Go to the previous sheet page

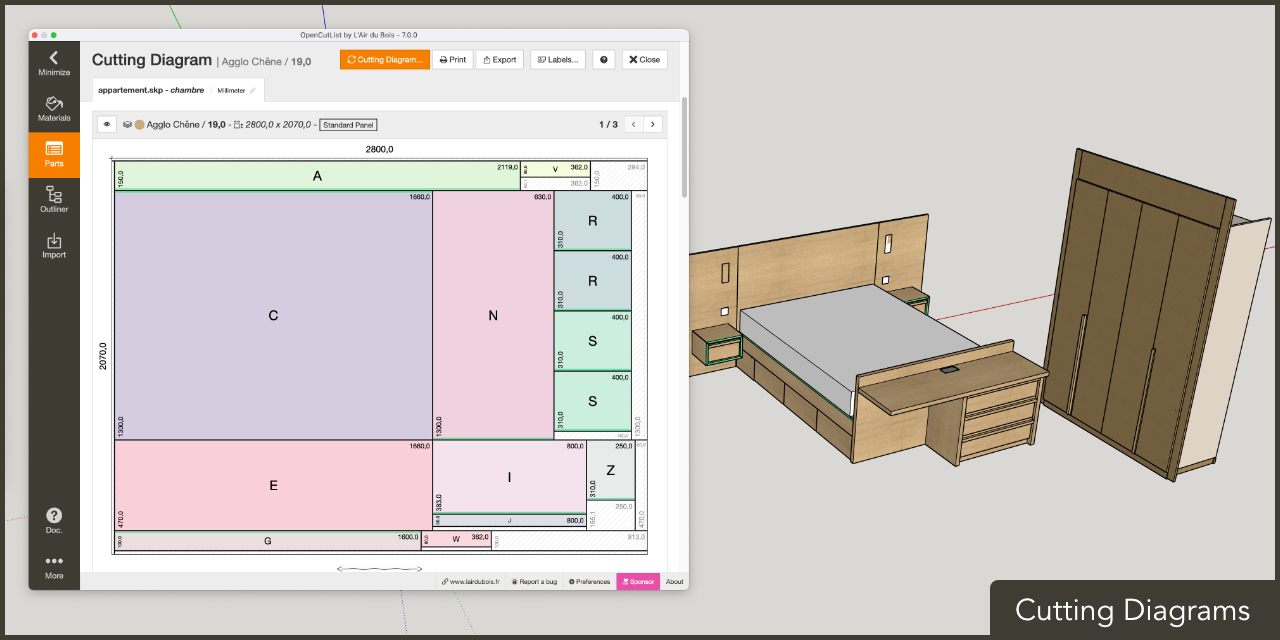point(633,125)
